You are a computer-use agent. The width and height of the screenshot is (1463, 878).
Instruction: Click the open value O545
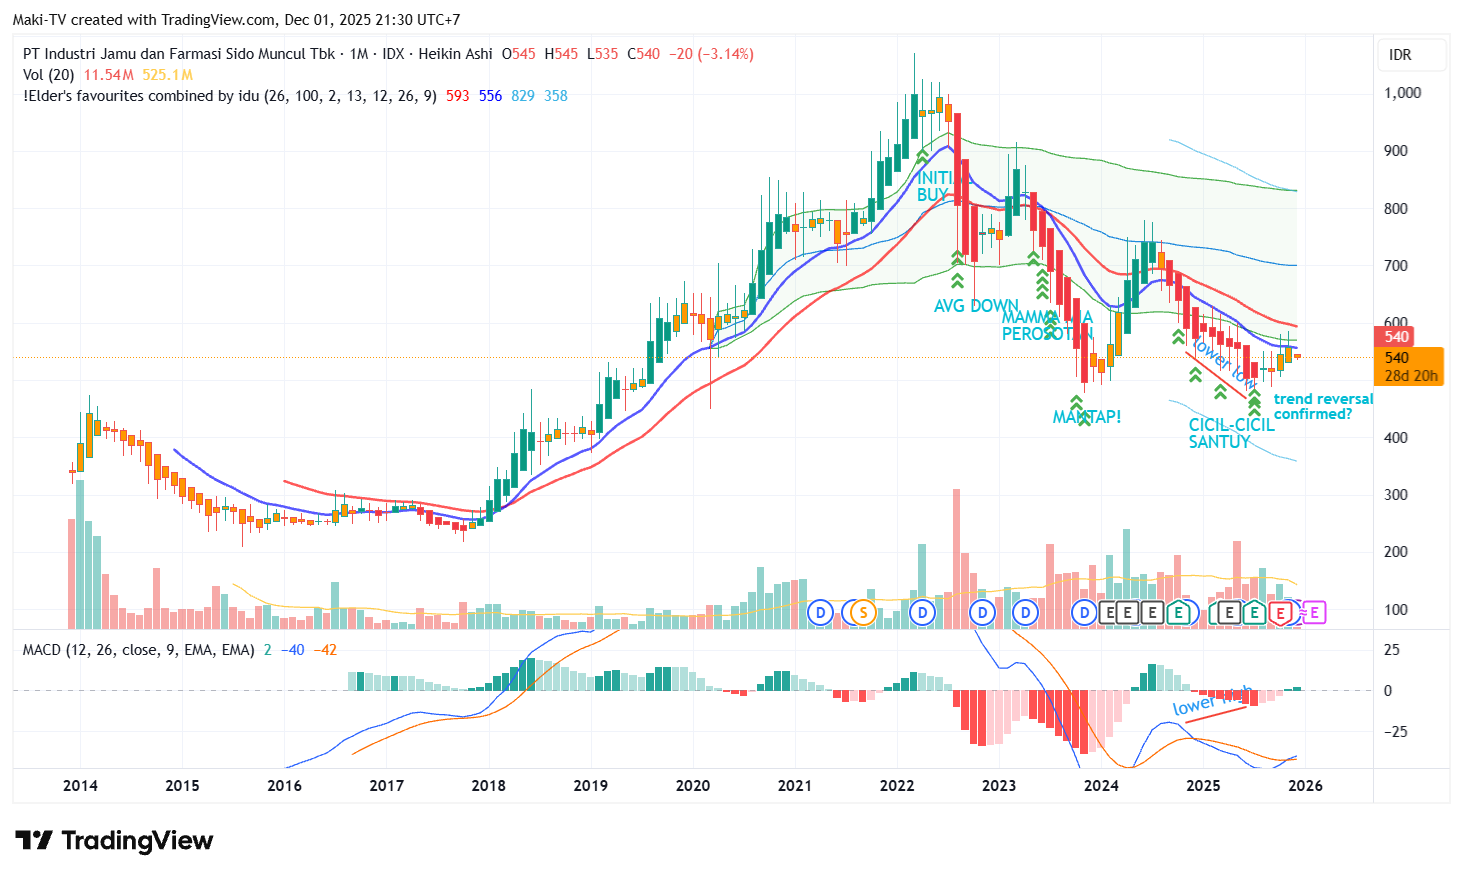(x=518, y=54)
